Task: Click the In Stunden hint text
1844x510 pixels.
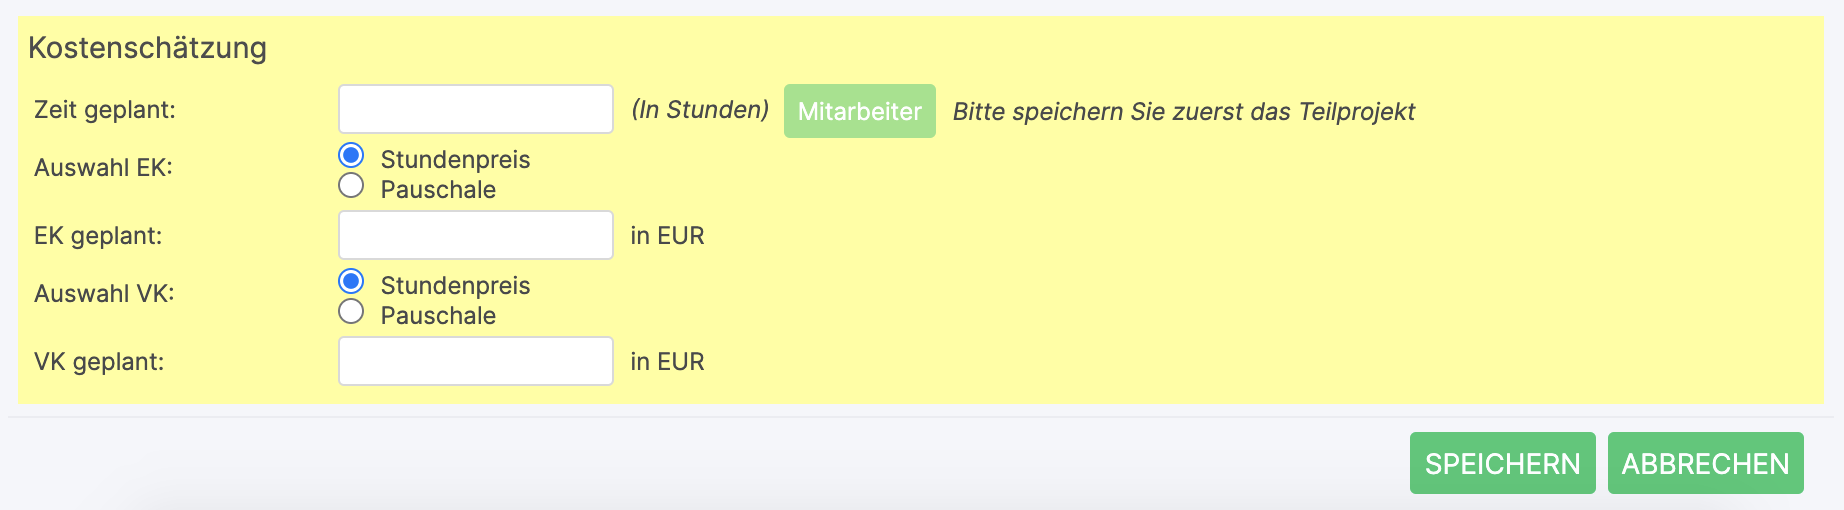Action: tap(700, 110)
